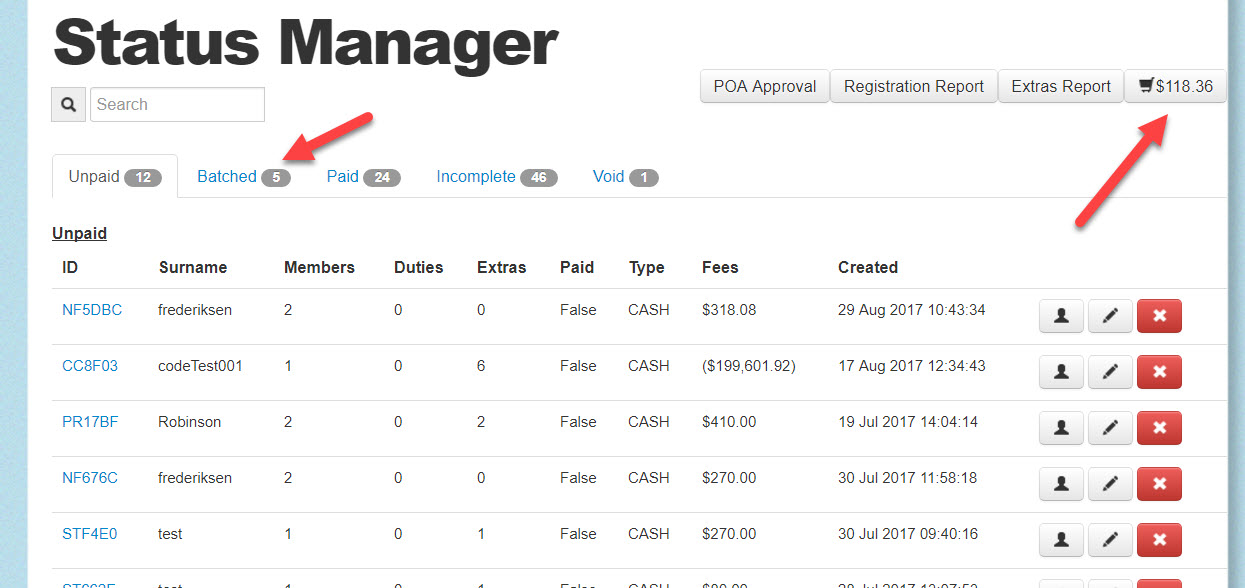Viewport: 1245px width, 588px height.
Task: Click the search magnifier icon button
Action: [x=68, y=104]
